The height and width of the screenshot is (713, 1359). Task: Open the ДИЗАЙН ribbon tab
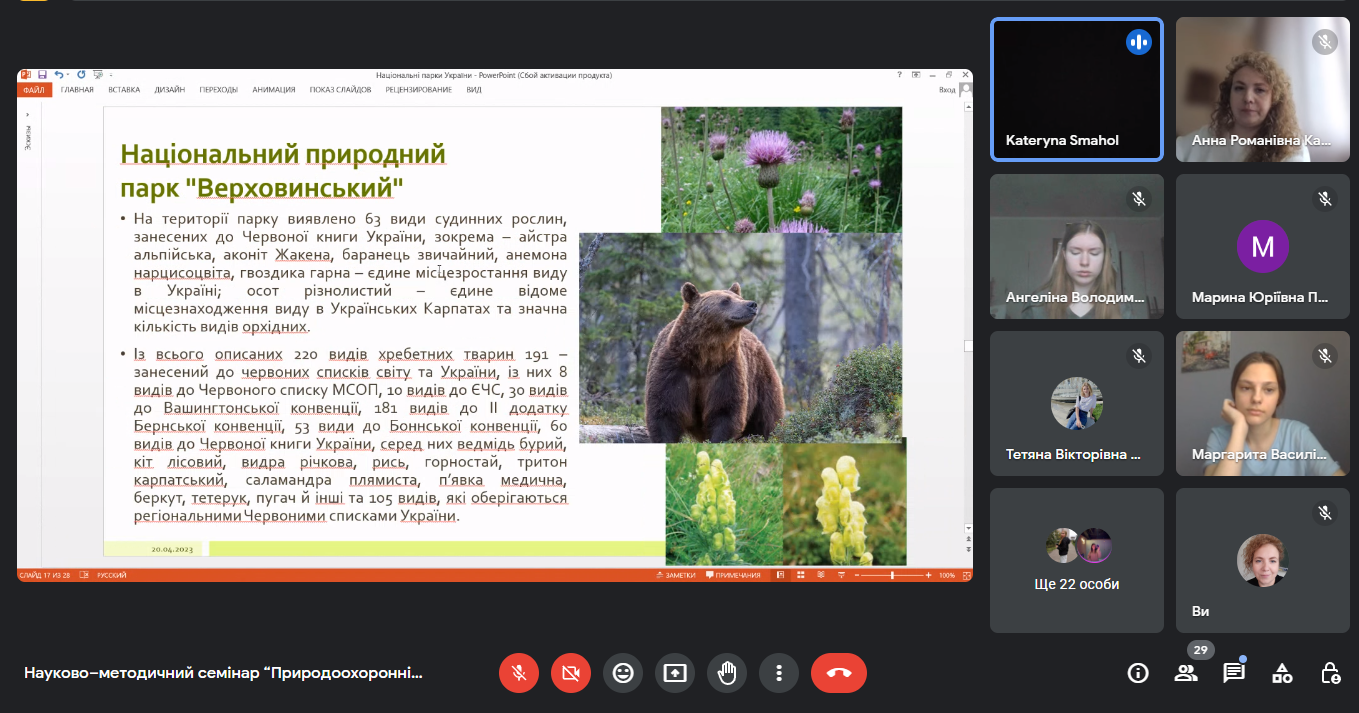[169, 90]
